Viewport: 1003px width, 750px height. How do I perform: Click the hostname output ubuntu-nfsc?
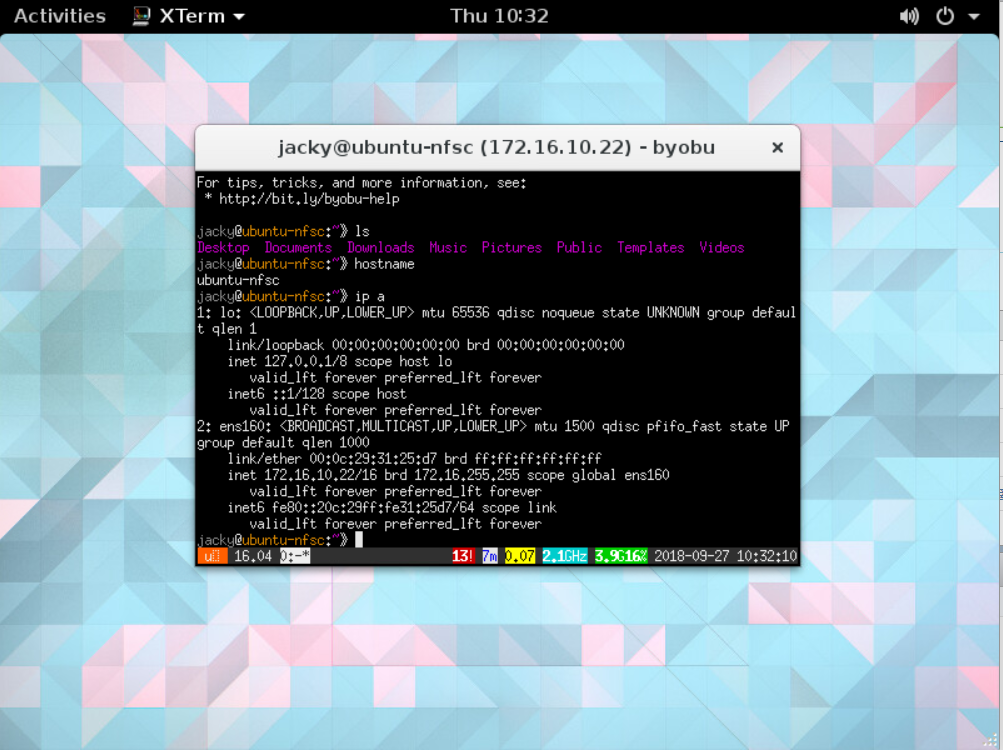point(238,280)
